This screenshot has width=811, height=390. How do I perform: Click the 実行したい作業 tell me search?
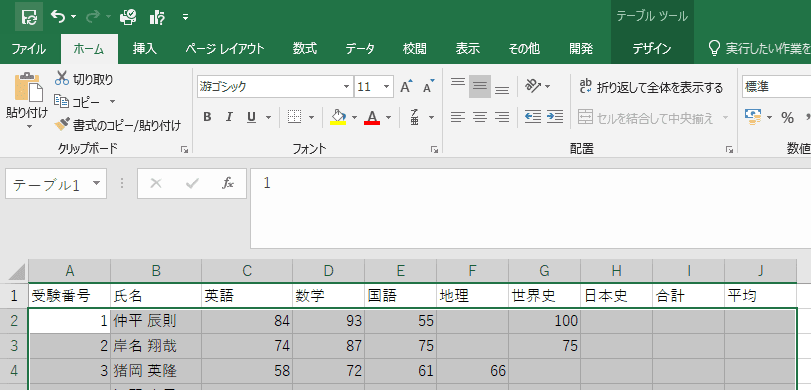[760, 49]
